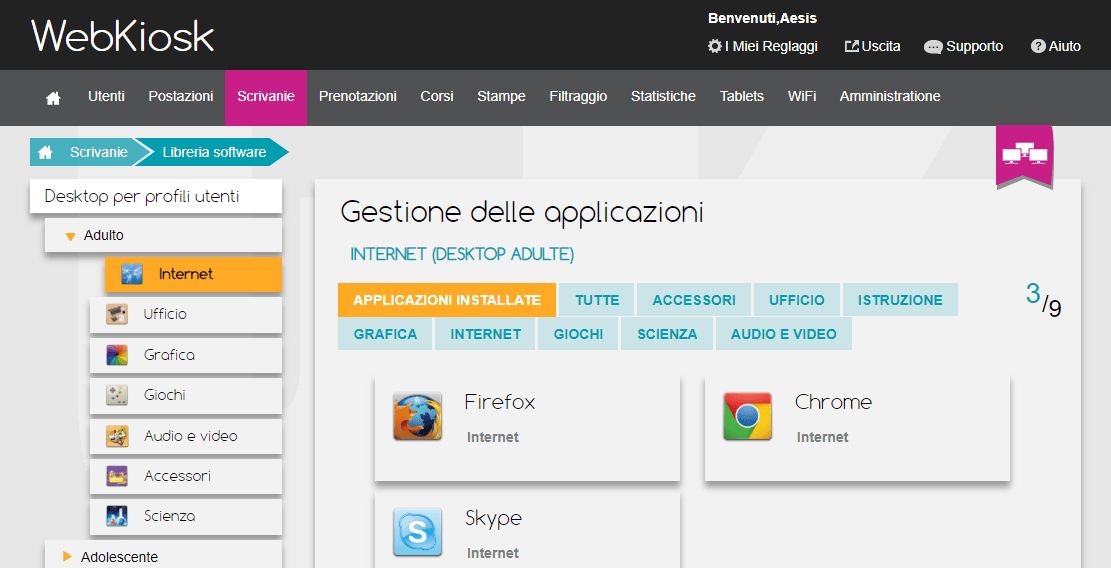Switch to the Scienza filter tab
This screenshot has width=1111, height=568.
point(667,334)
